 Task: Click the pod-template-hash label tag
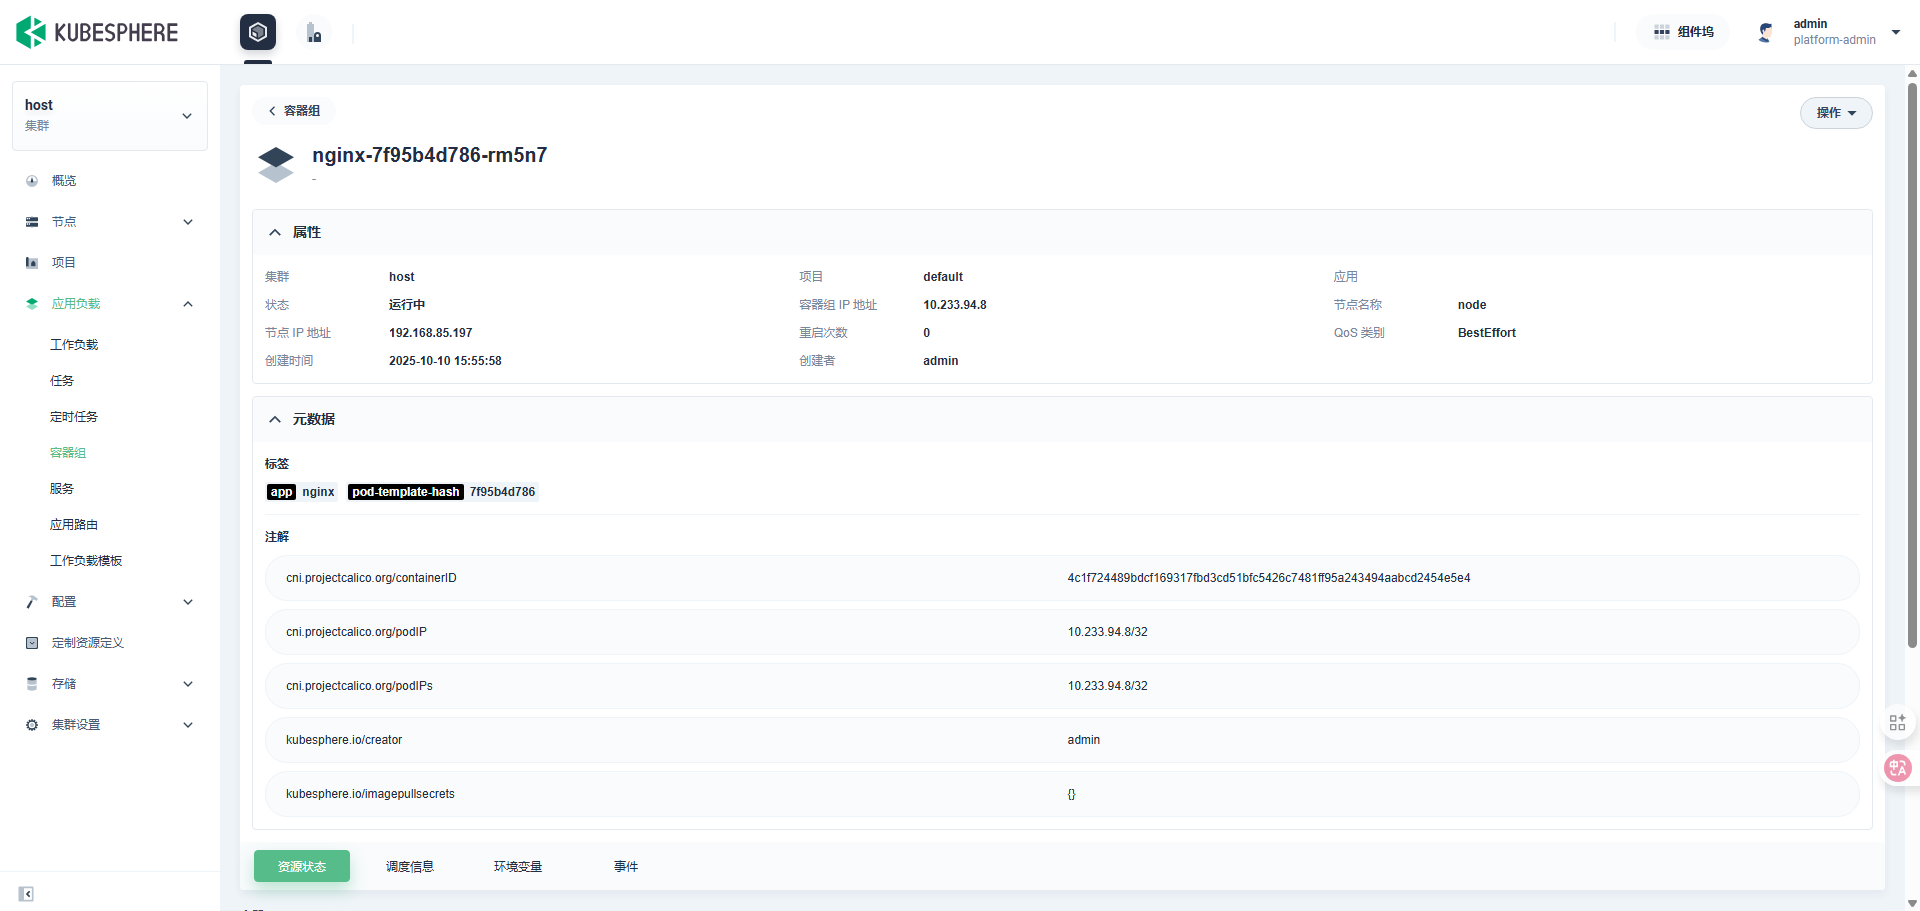(443, 492)
